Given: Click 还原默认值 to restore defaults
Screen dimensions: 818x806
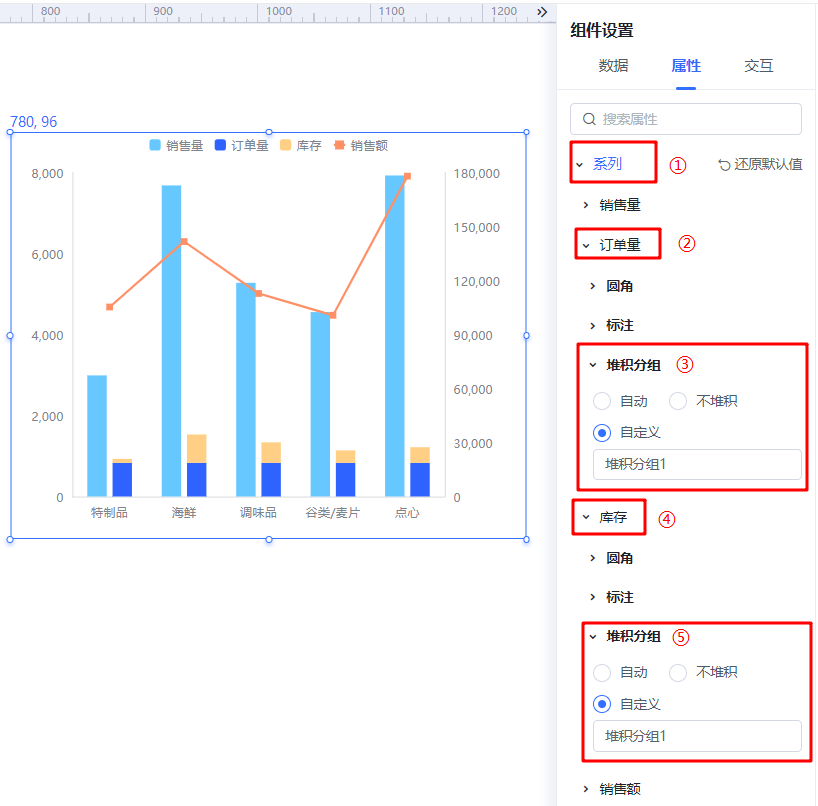Looking at the screenshot, I should pos(767,164).
